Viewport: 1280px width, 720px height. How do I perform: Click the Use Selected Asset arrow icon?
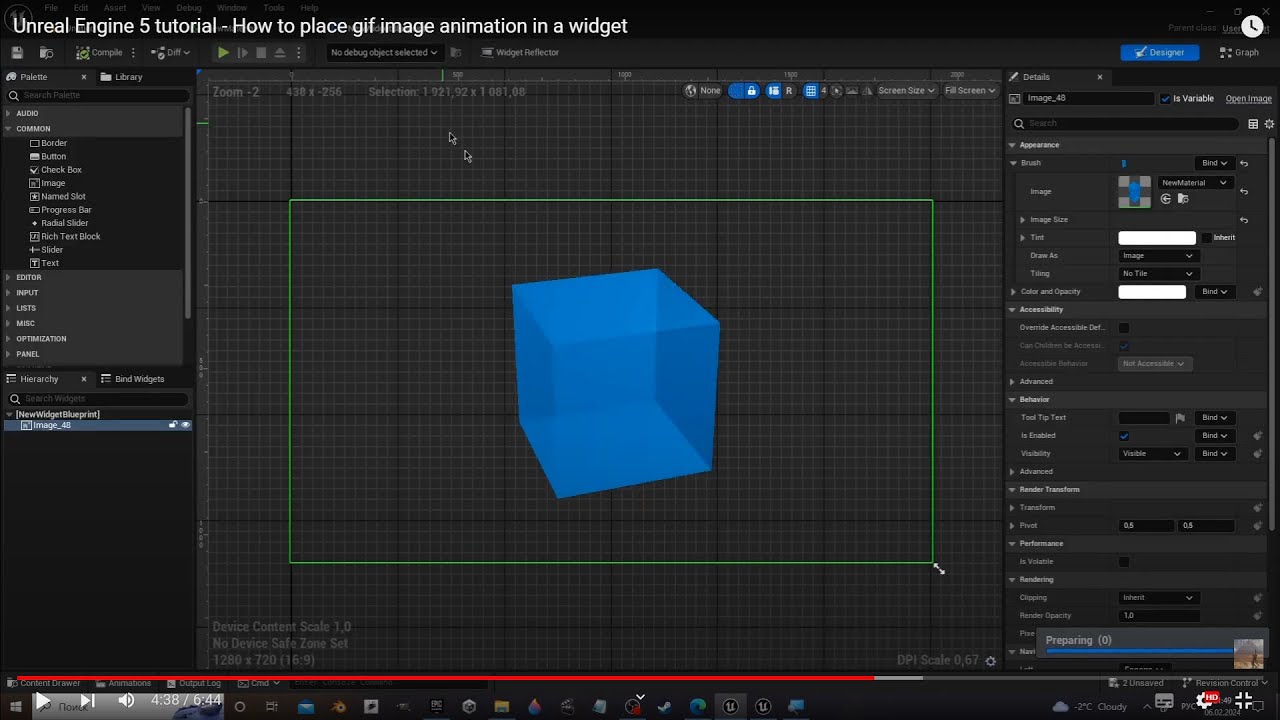1166,199
